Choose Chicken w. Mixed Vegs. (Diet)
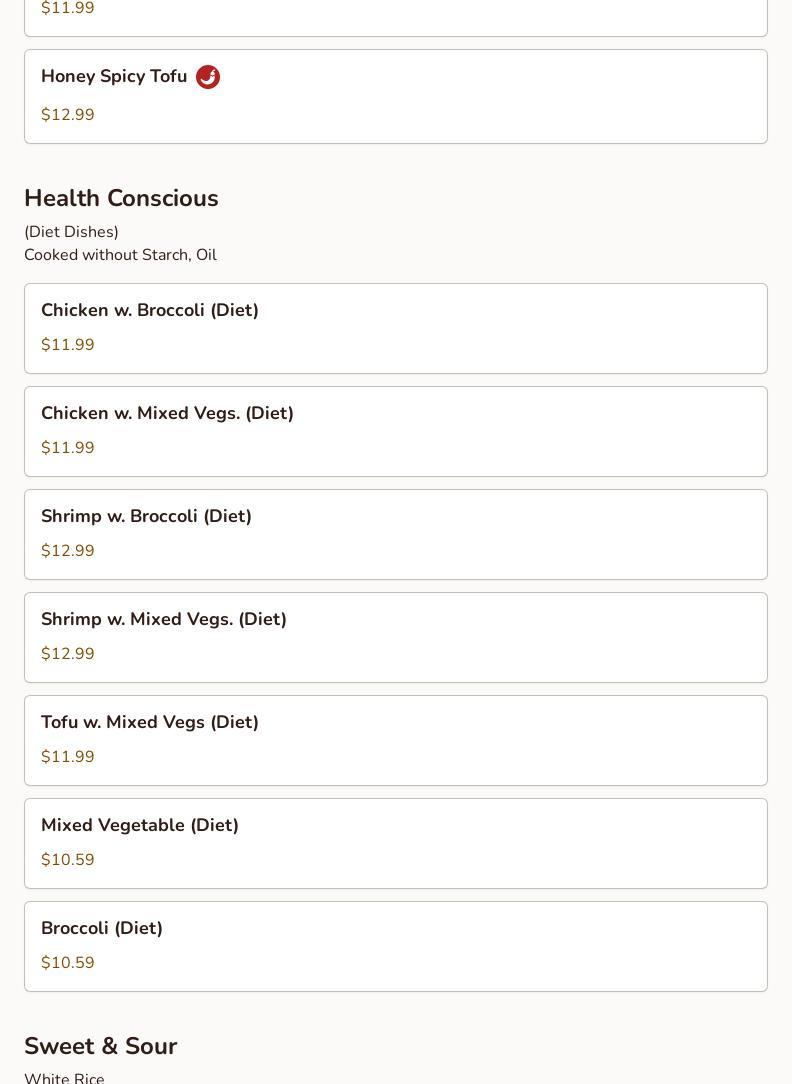The image size is (792, 1084). tap(396, 431)
